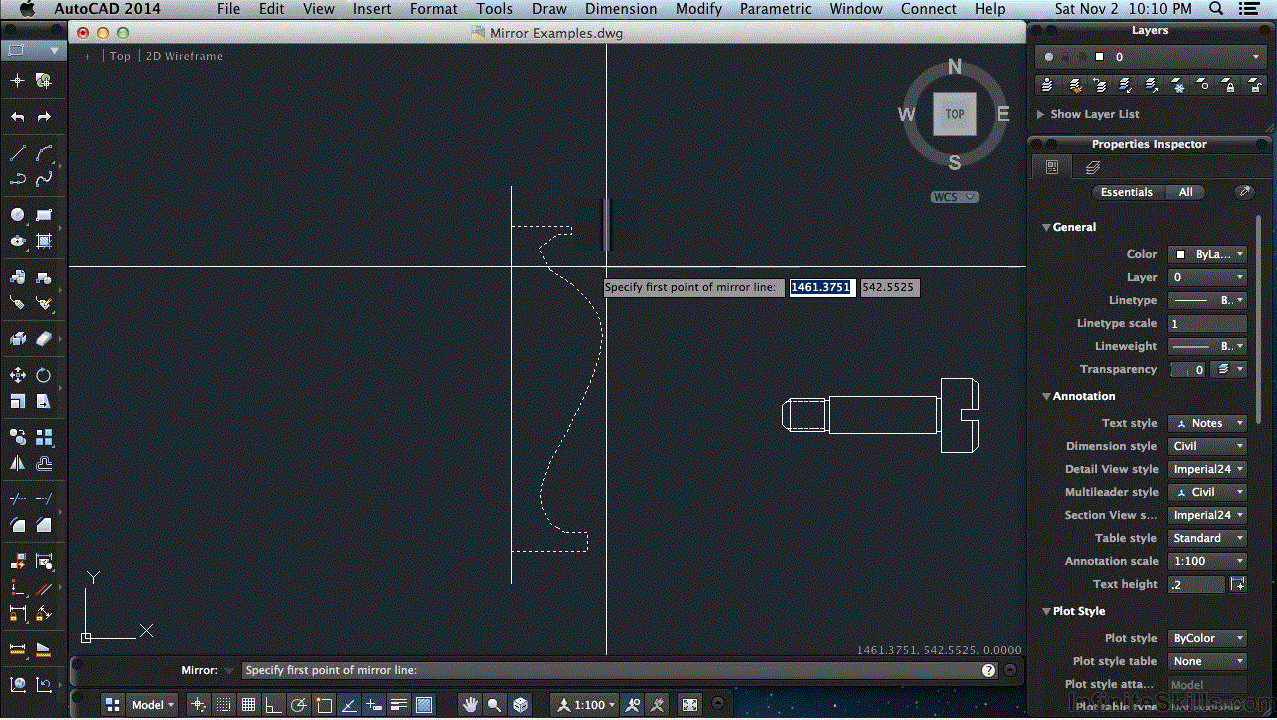Select the Fillet tool

pyautogui.click(x=17, y=524)
